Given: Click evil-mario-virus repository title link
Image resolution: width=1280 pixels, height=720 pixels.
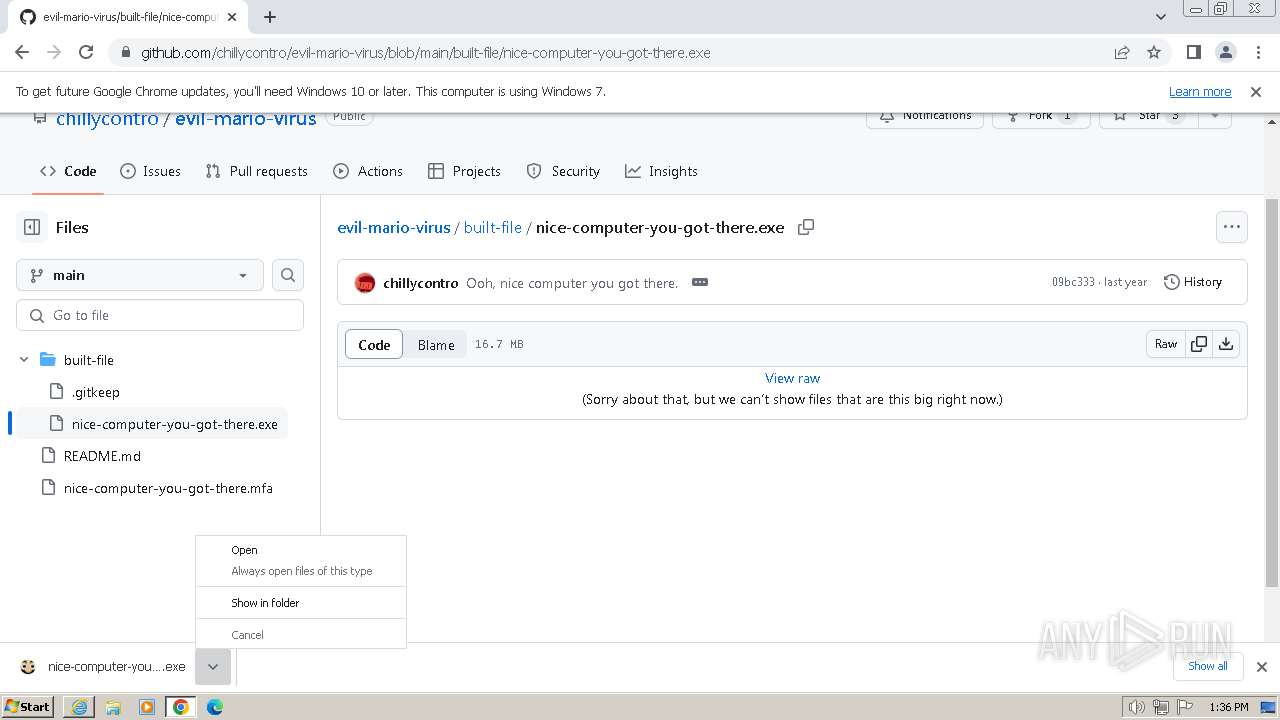Looking at the screenshot, I should pos(245,118).
